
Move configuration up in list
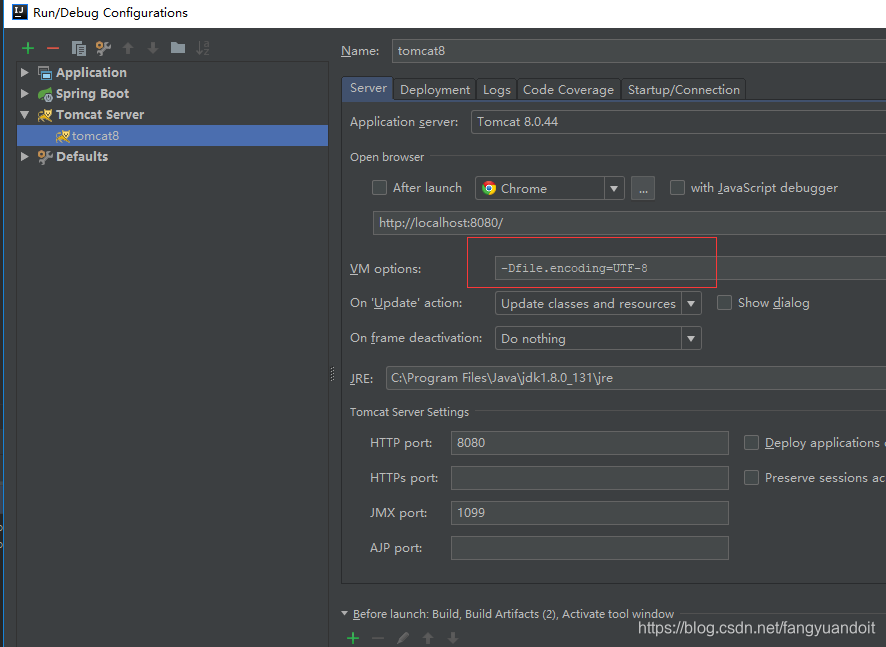click(128, 49)
